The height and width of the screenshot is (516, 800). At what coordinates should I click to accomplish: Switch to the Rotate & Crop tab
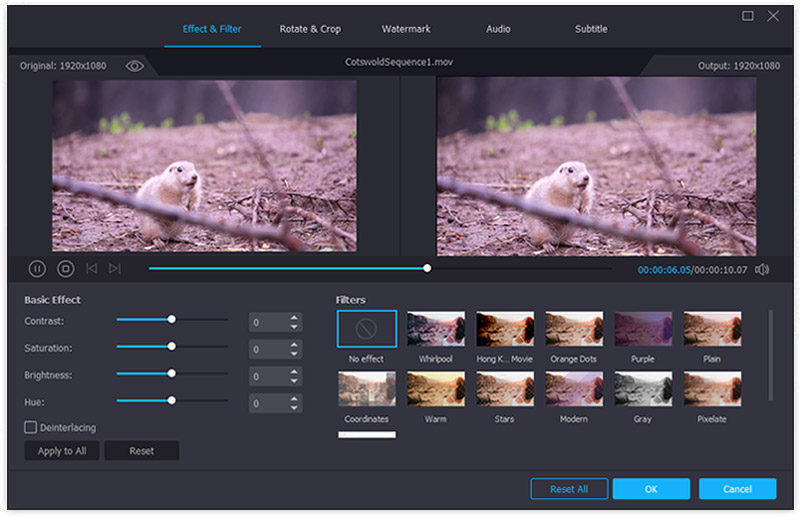point(310,29)
